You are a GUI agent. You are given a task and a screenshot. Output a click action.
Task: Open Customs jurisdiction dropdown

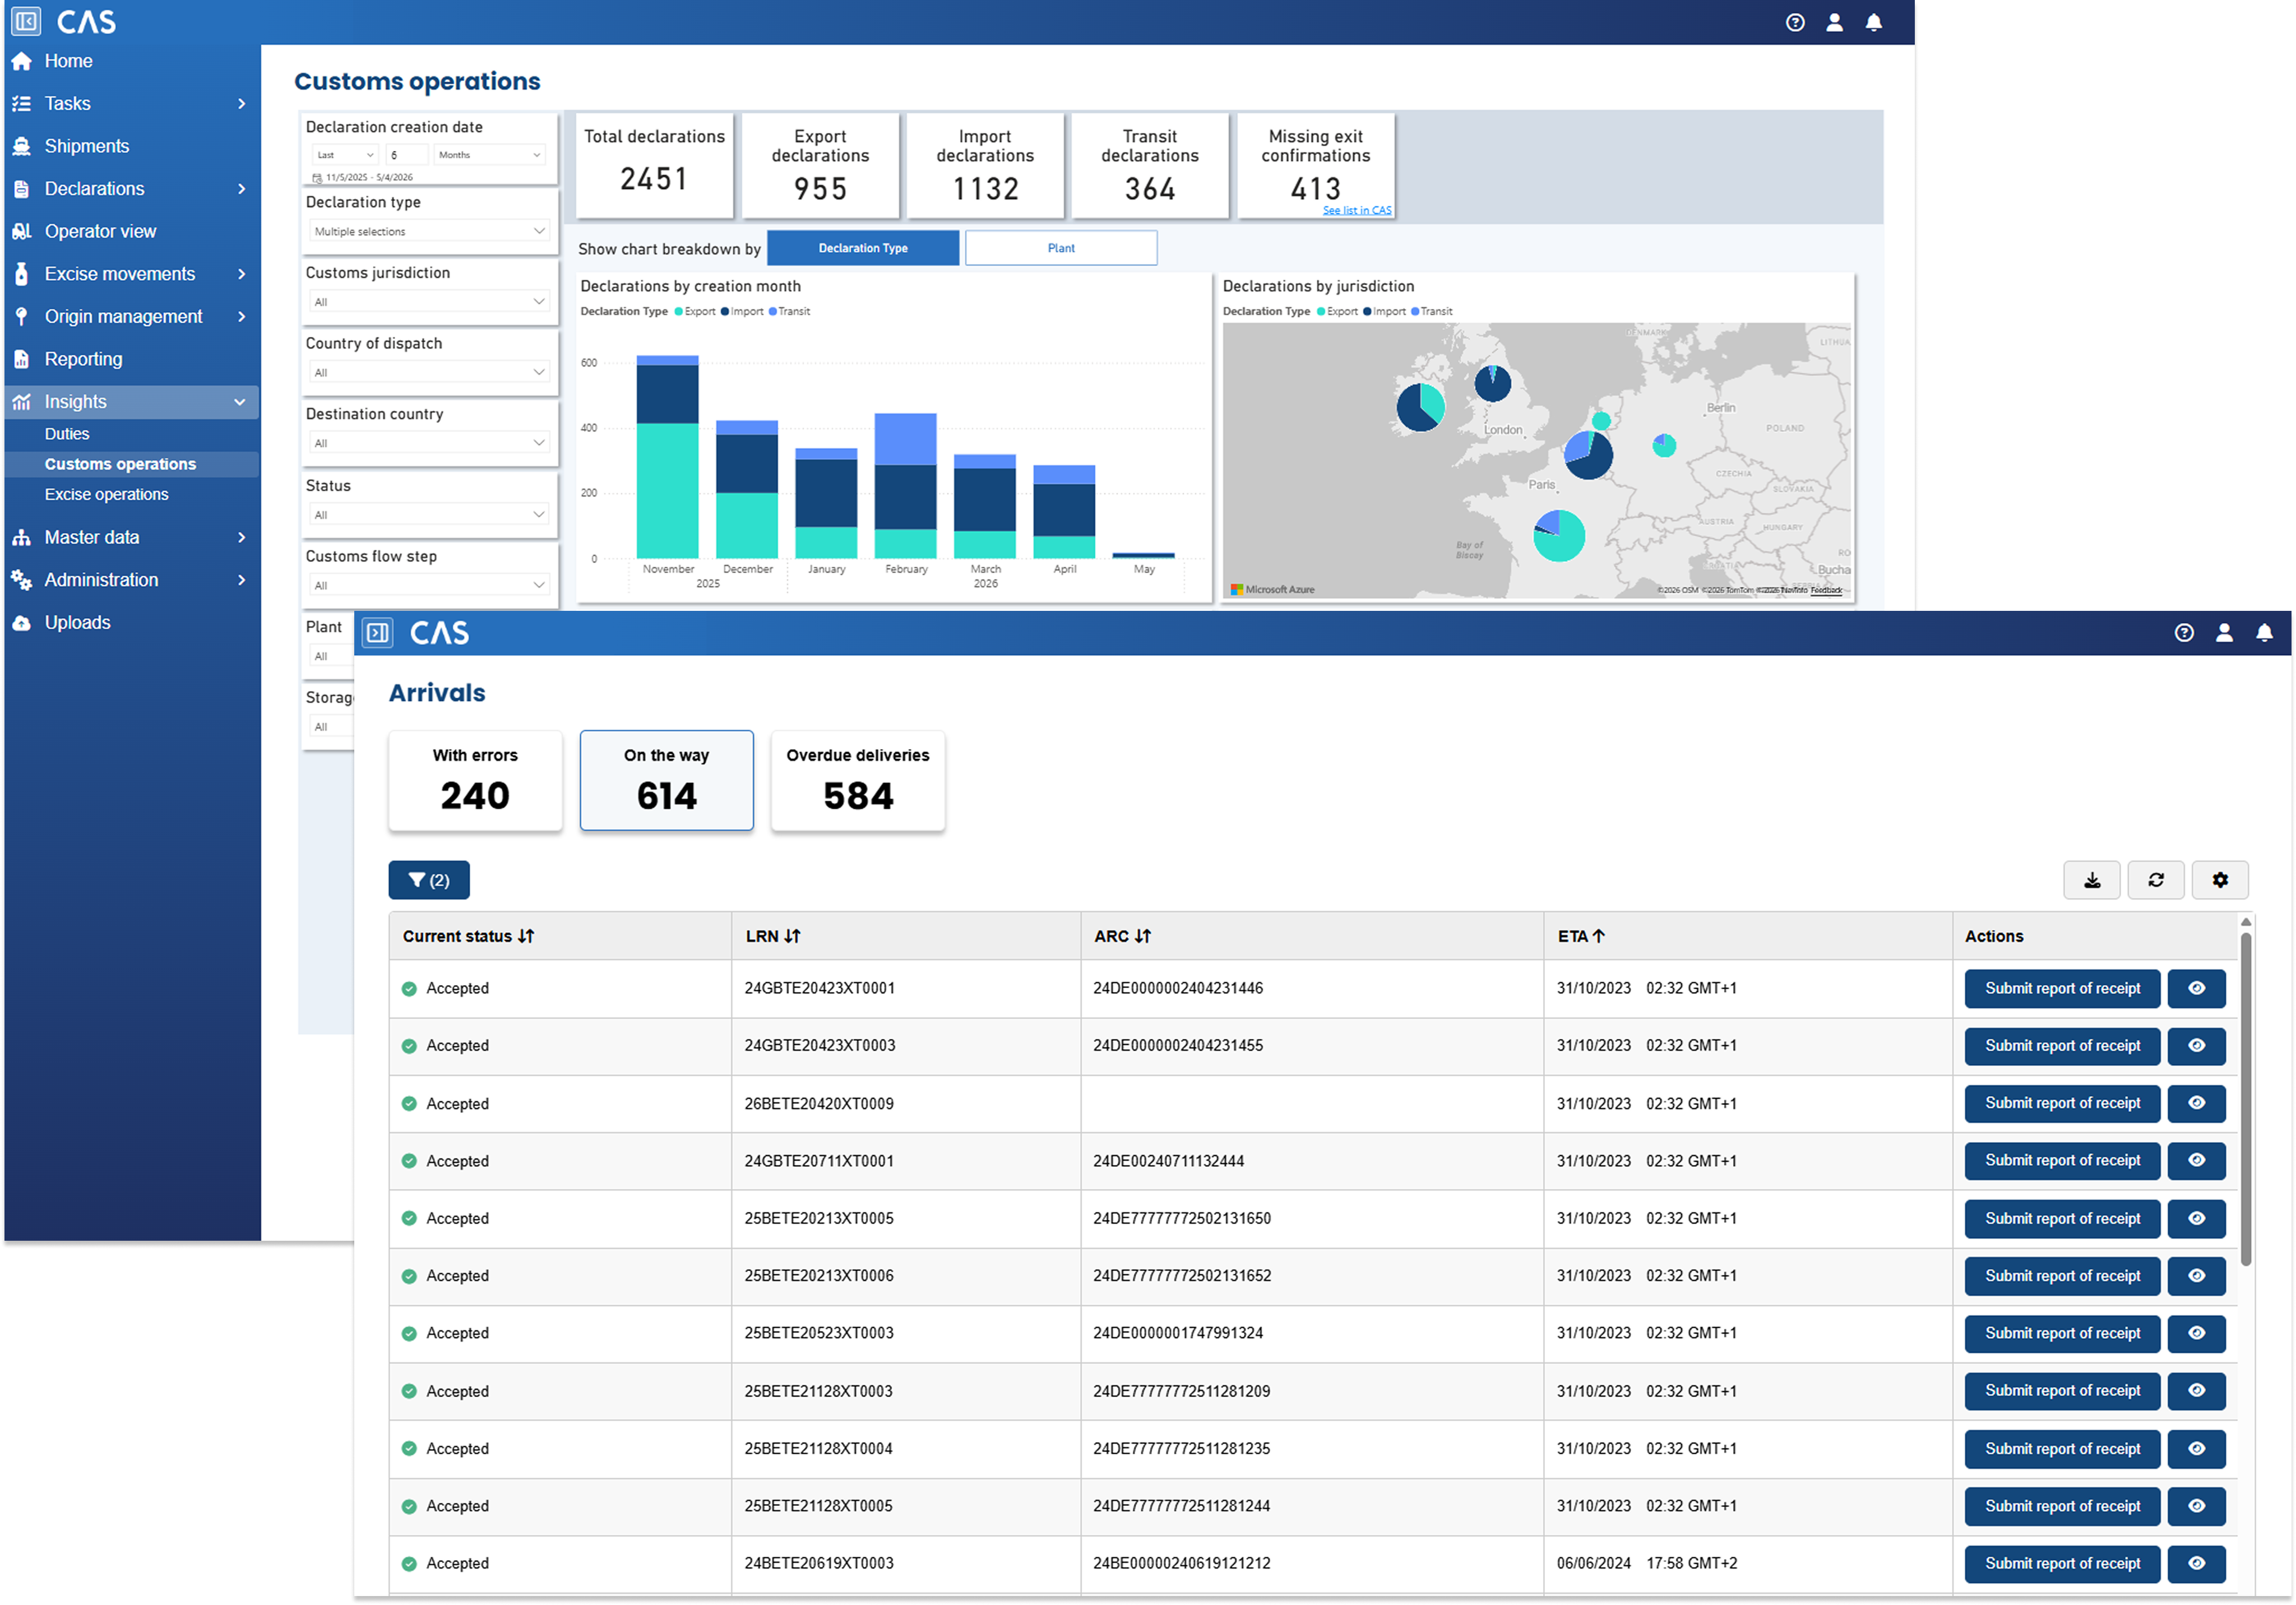pos(430,302)
